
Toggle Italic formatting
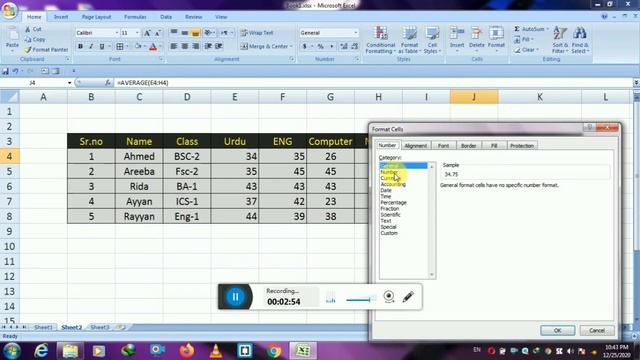[91, 47]
